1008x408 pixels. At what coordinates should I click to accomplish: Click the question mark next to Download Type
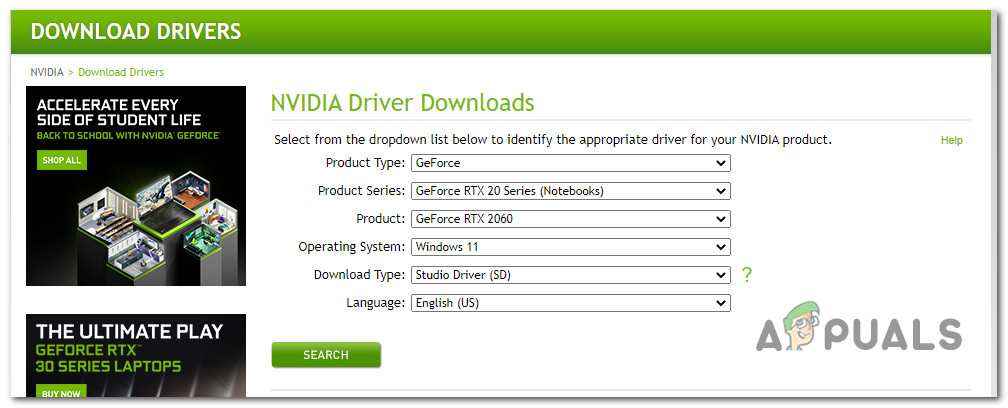tap(746, 275)
